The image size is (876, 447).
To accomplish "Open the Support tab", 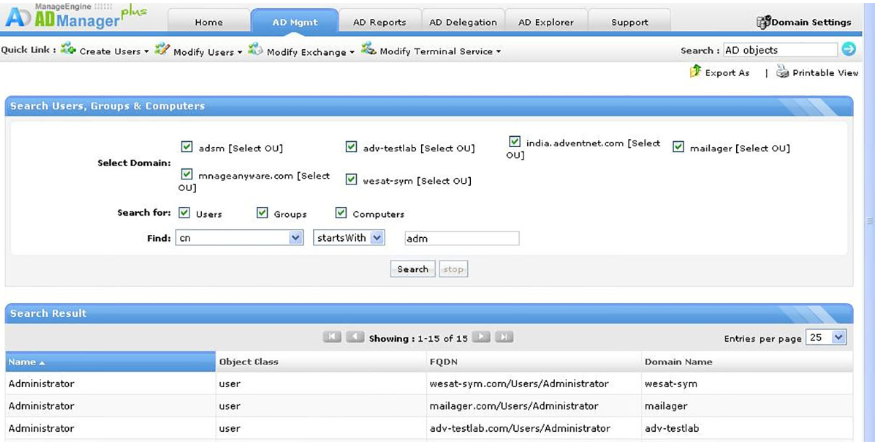I will click(630, 22).
